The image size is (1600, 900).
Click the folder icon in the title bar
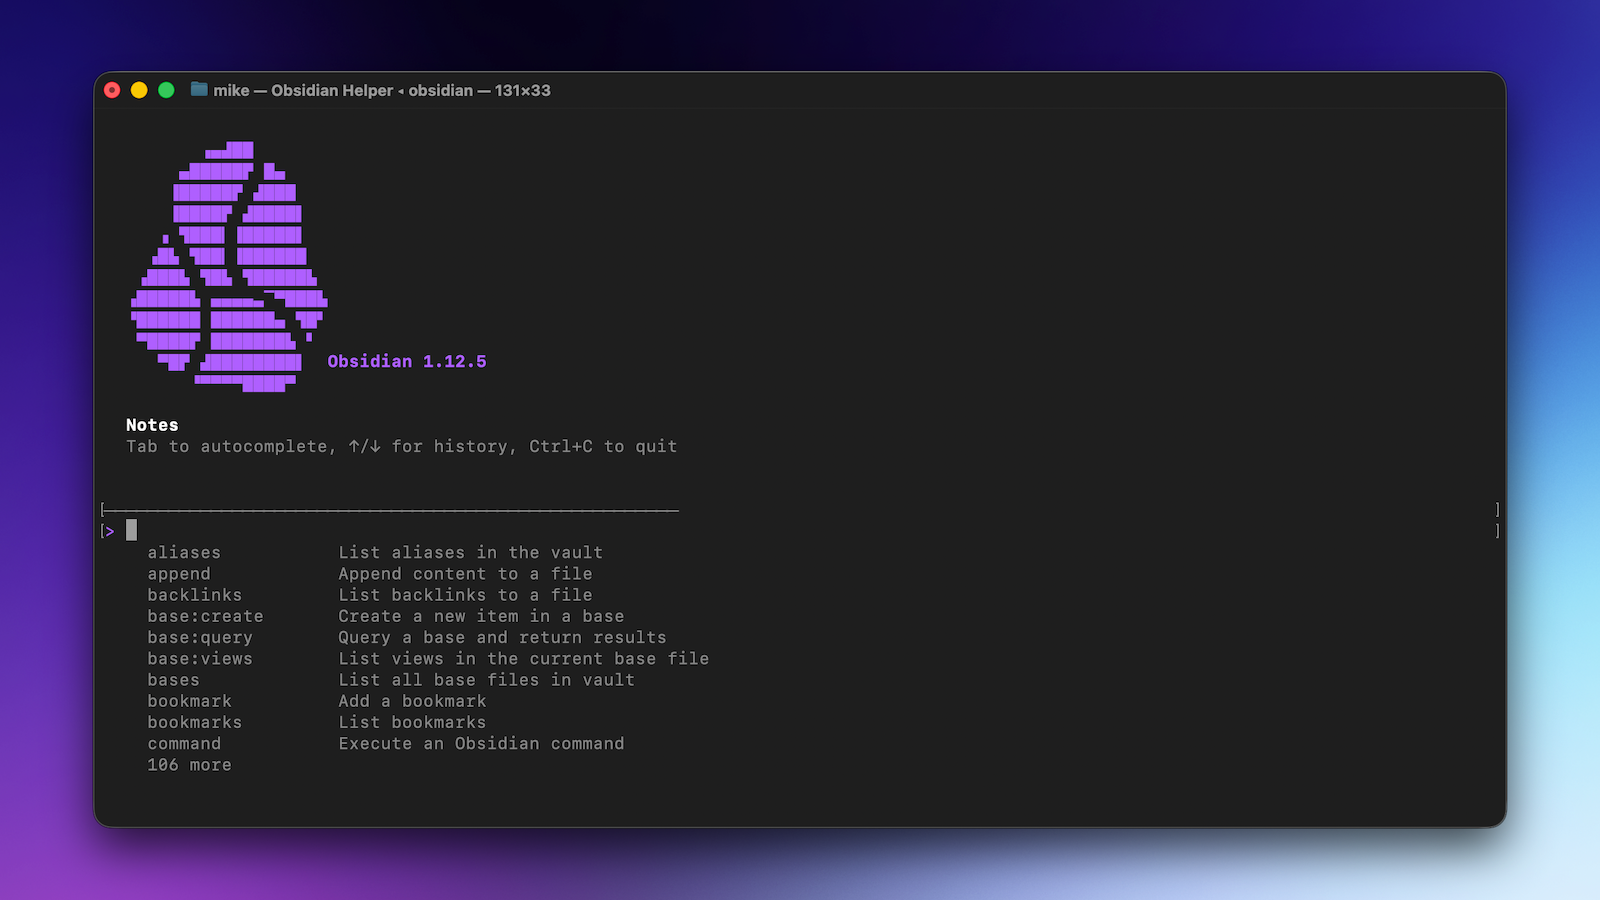coord(199,89)
